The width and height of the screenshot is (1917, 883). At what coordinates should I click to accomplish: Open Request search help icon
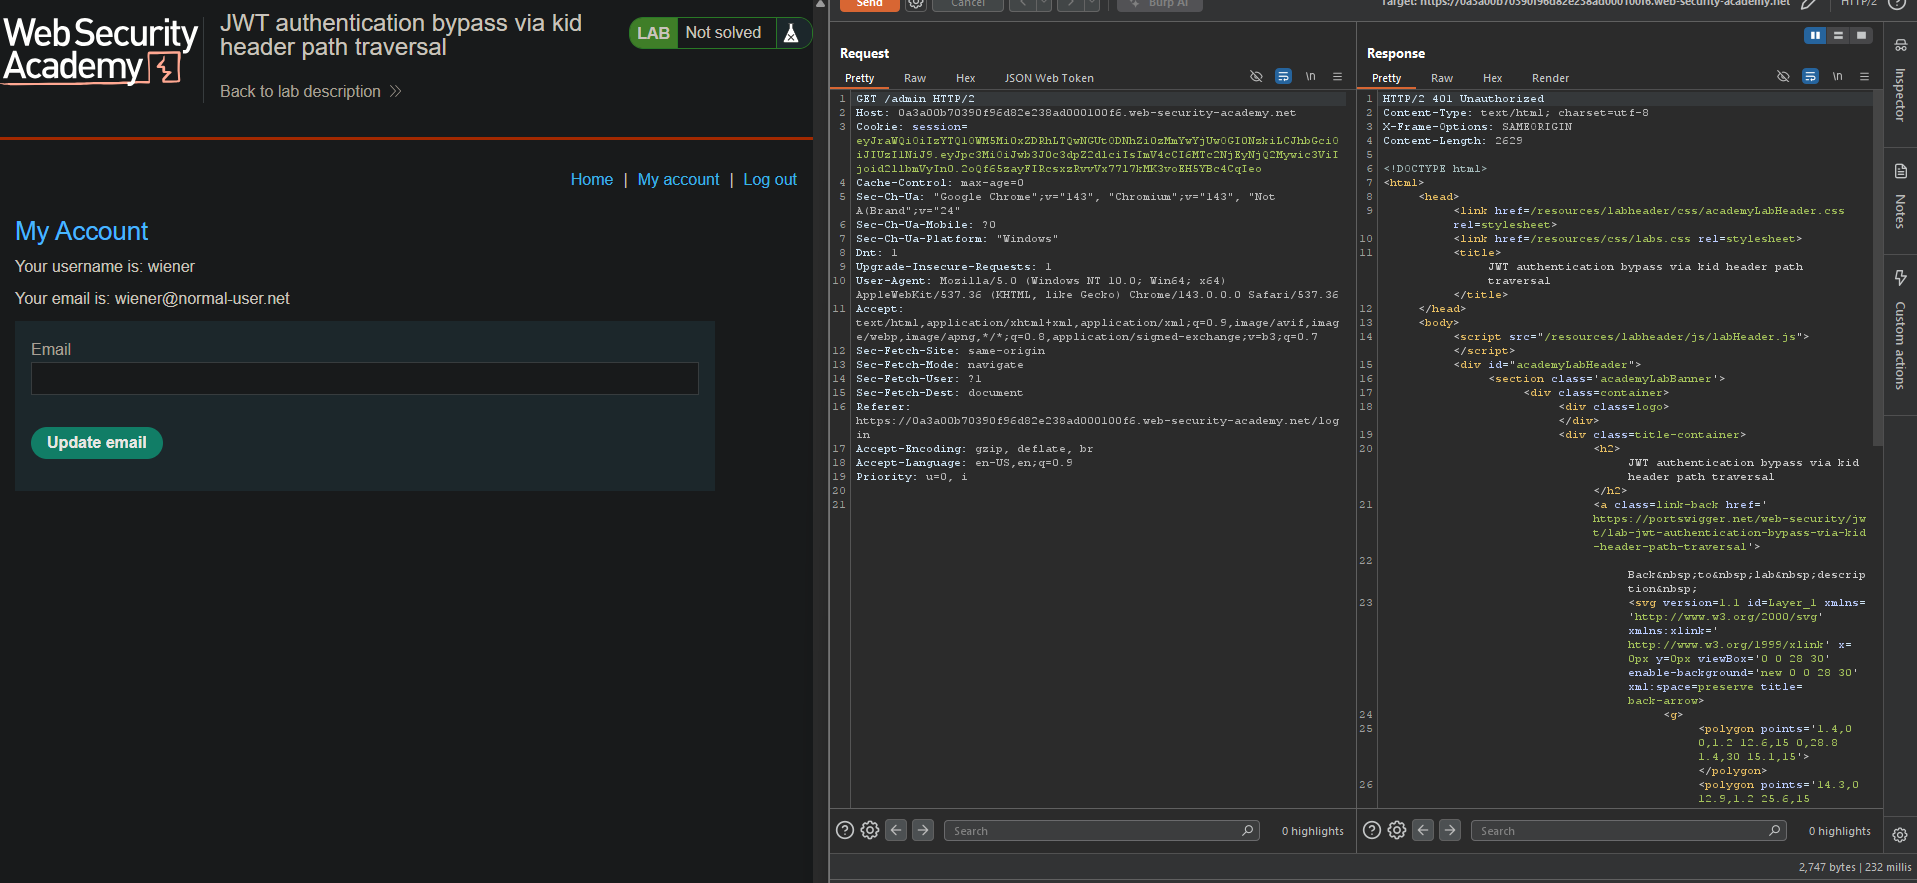click(x=845, y=830)
